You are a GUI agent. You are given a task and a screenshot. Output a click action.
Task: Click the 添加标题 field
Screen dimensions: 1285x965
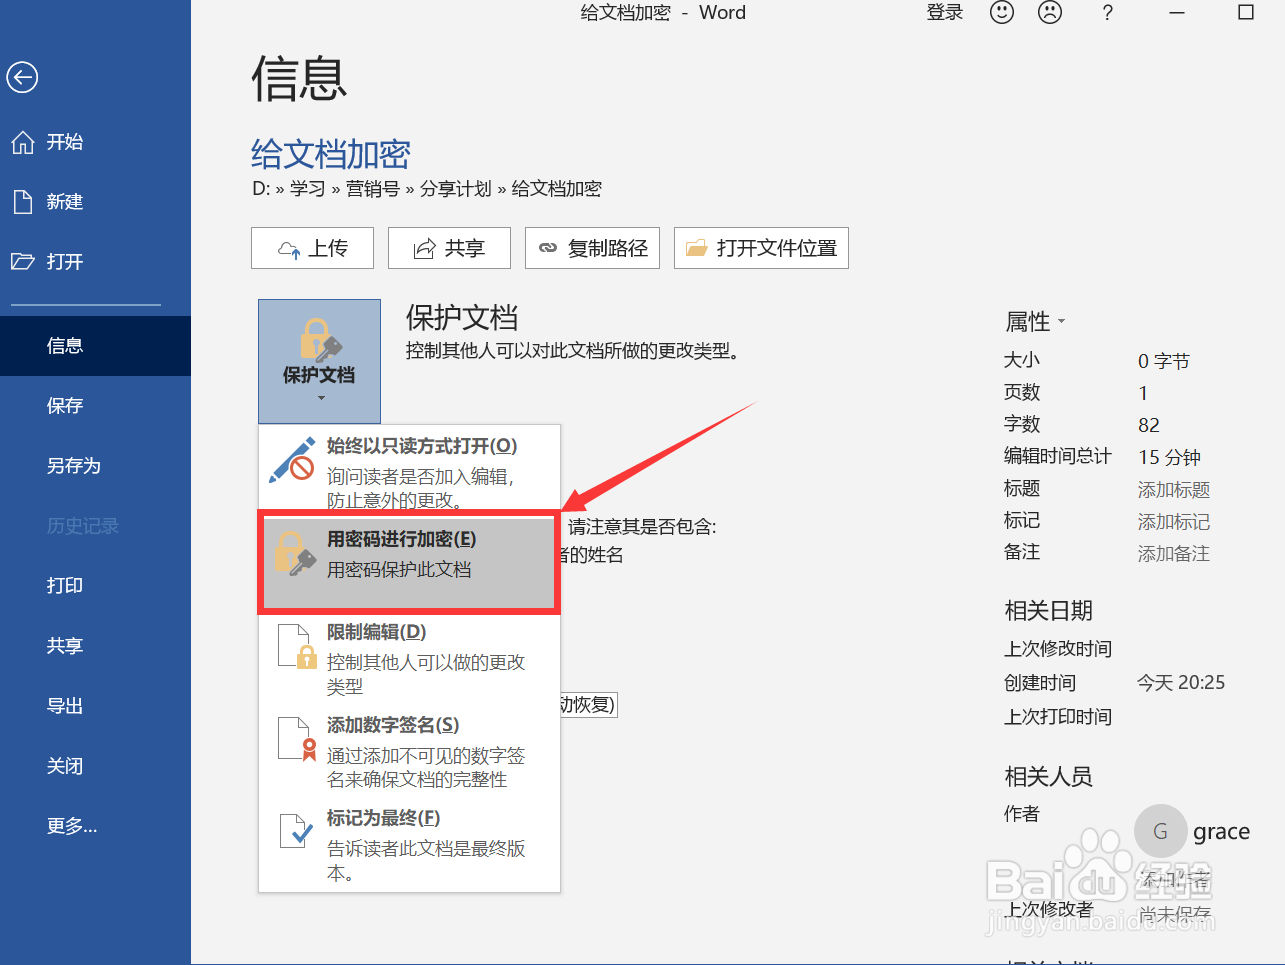click(1174, 490)
